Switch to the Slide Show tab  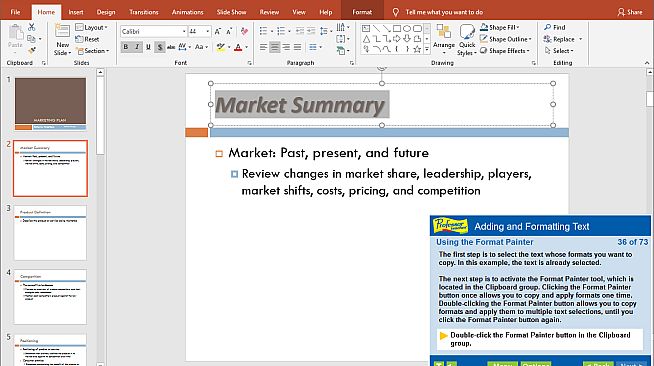231,12
